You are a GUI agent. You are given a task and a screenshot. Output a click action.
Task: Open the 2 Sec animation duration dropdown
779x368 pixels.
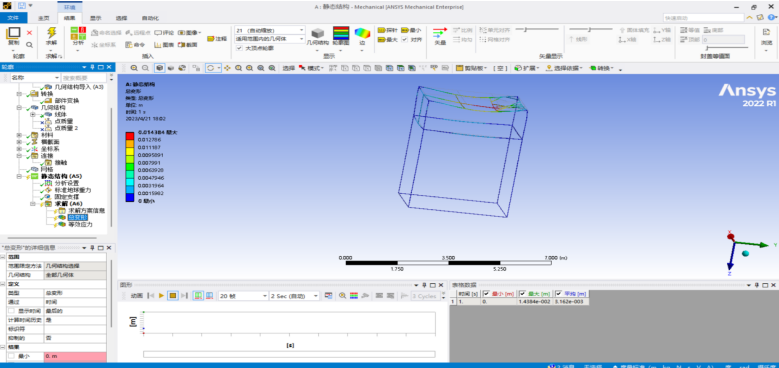point(294,295)
